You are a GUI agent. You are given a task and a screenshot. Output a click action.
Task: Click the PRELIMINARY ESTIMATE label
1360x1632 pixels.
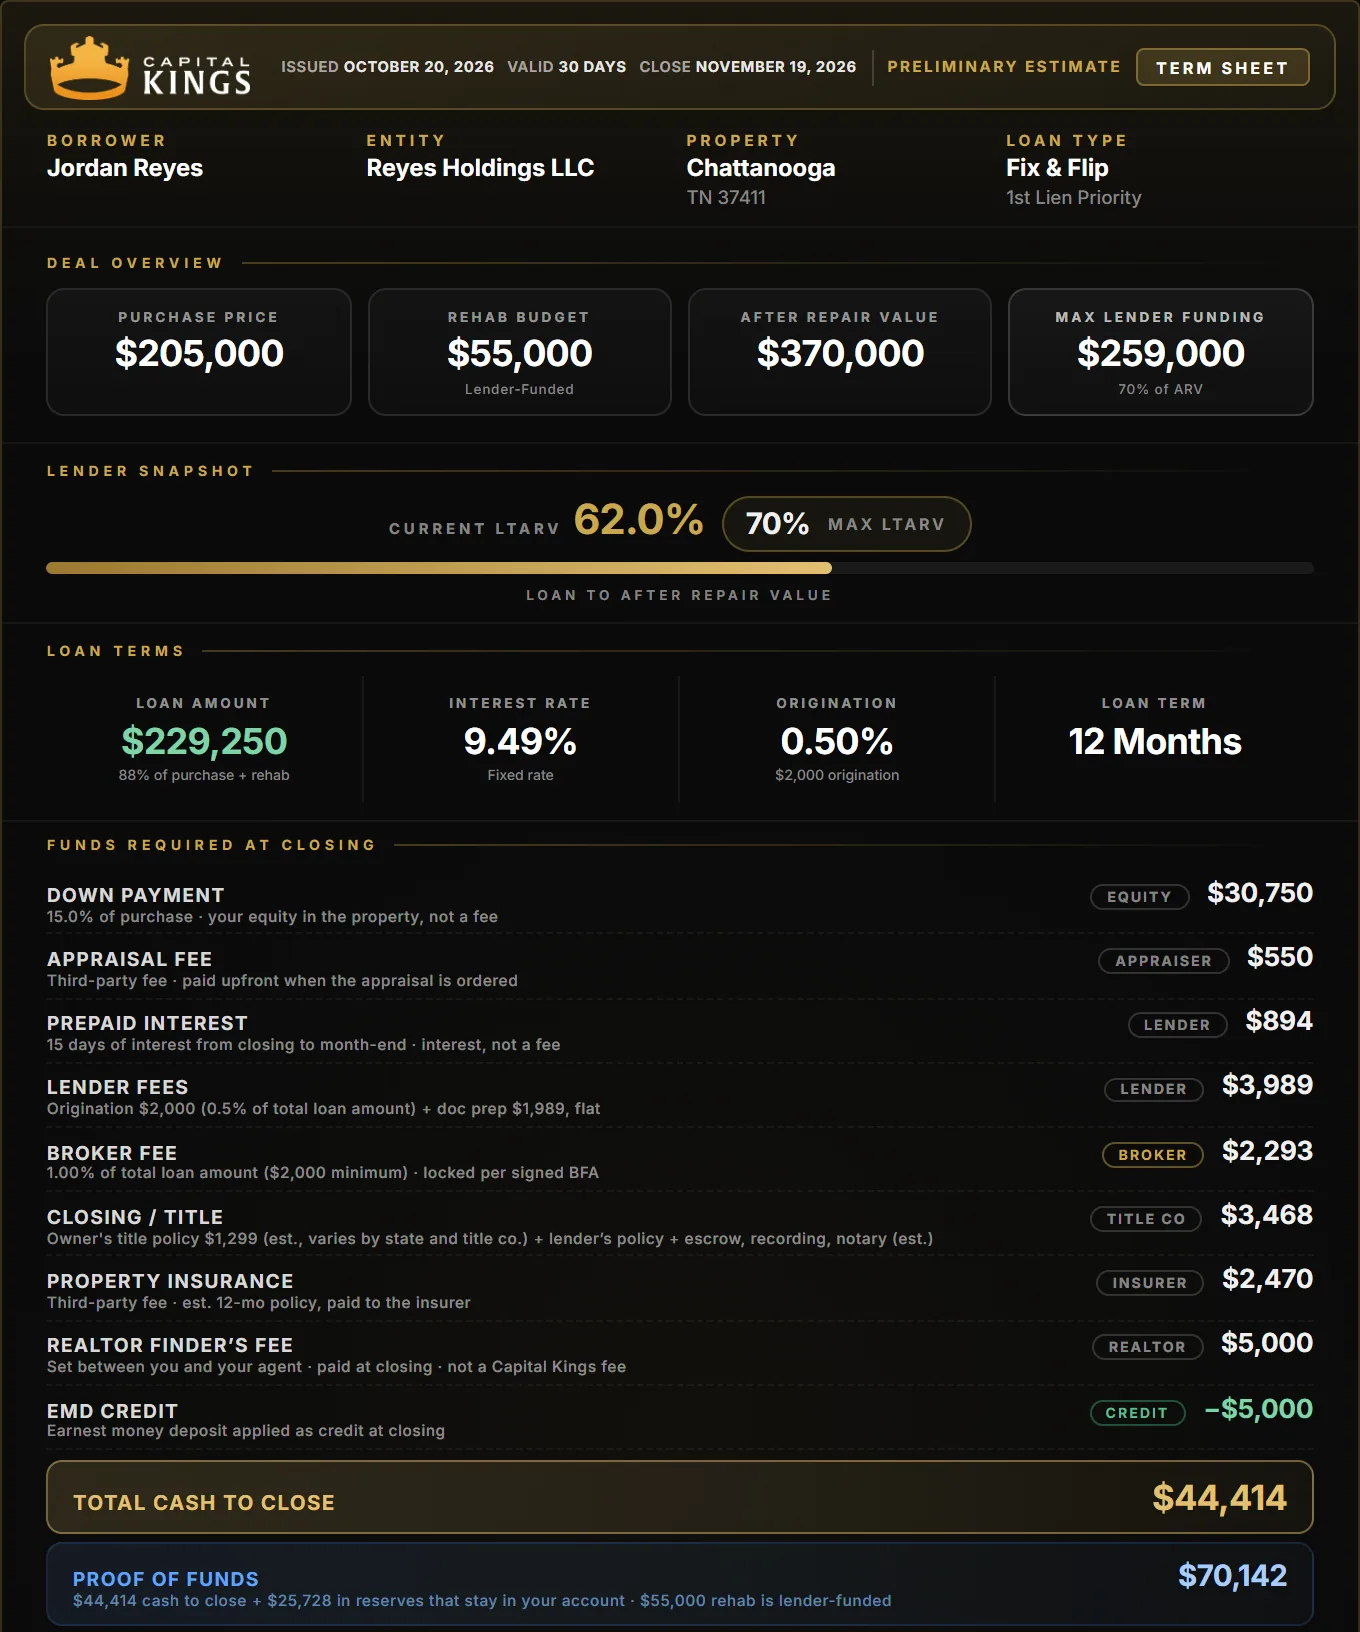point(1004,67)
